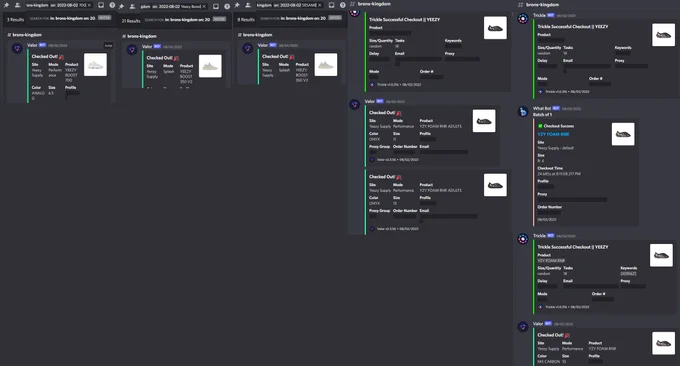The width and height of the screenshot is (680, 366).
Task: Click Valor bot avatar in the 8 Results window
Action: [x=248, y=49]
